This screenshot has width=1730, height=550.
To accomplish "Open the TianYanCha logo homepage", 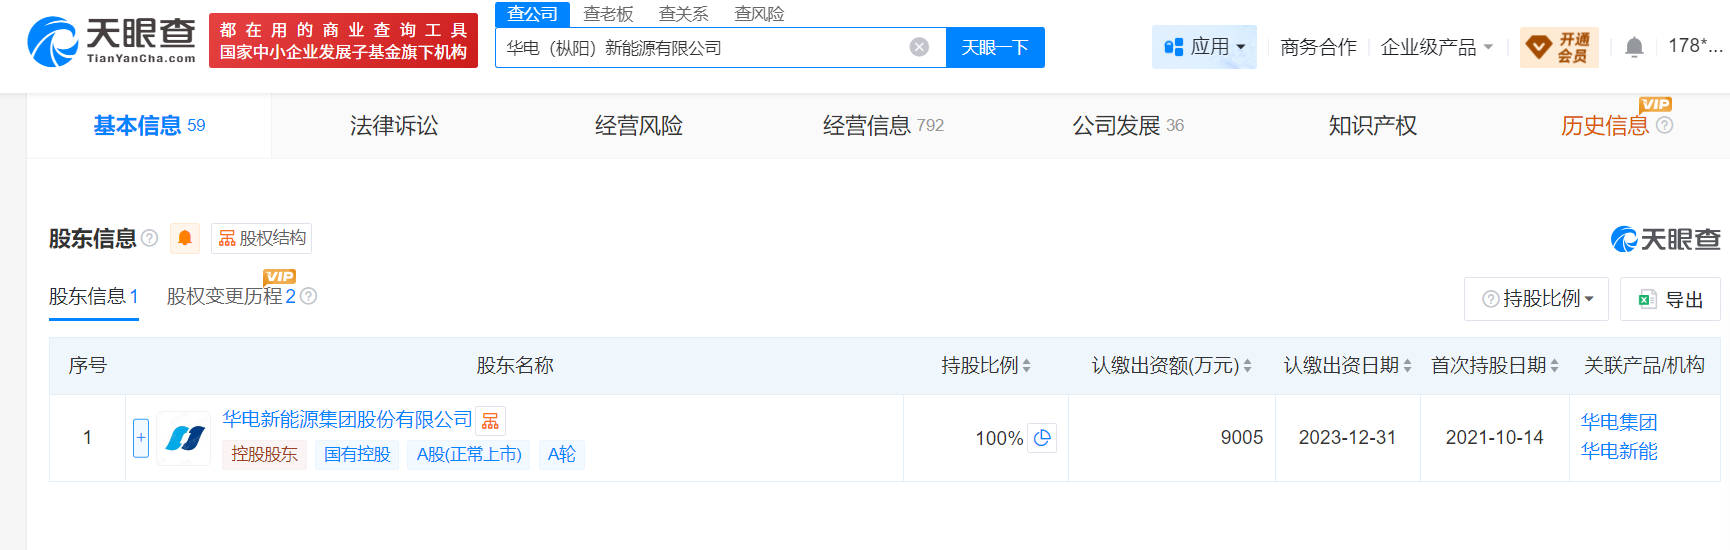I will pos(111,41).
